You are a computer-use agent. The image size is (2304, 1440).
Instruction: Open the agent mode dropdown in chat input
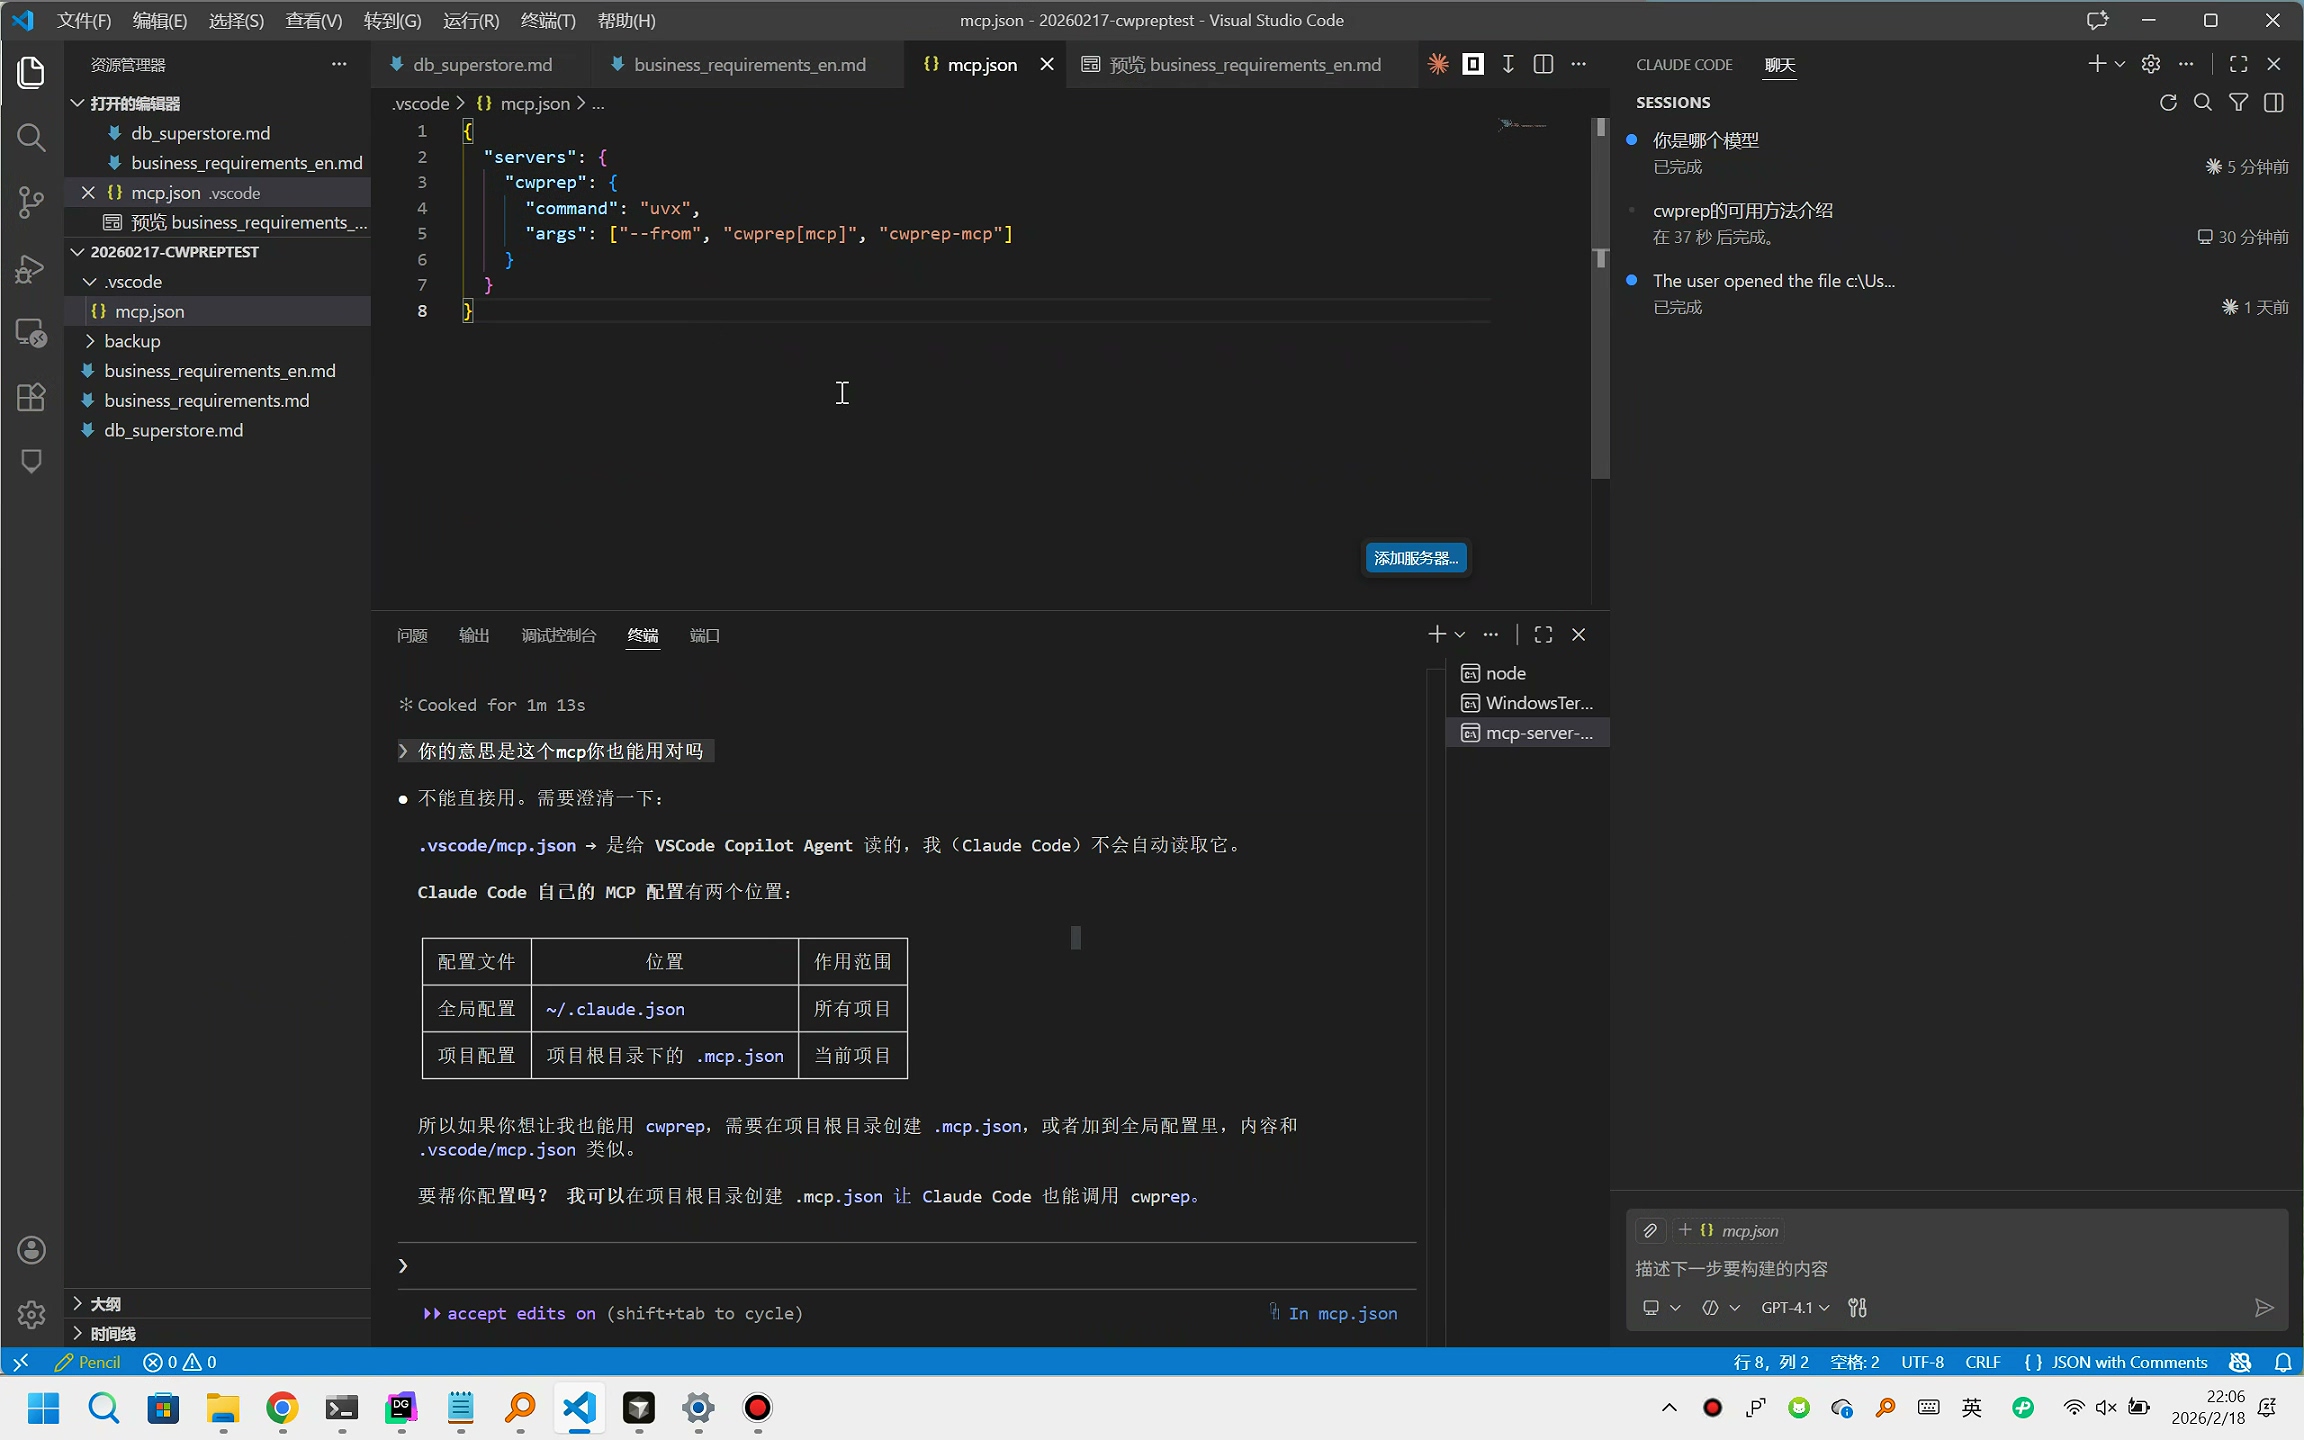click(x=1721, y=1307)
